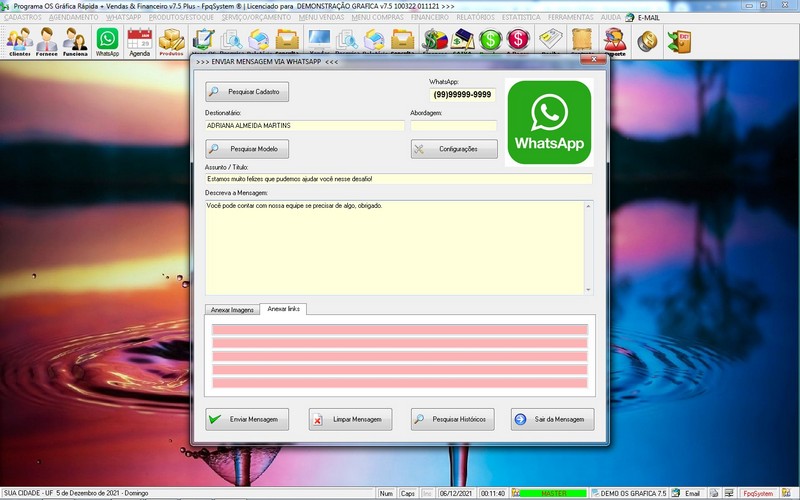This screenshot has height=500, width=800.
Task: Open the Funciona employees toolbar icon
Action: [x=75, y=41]
